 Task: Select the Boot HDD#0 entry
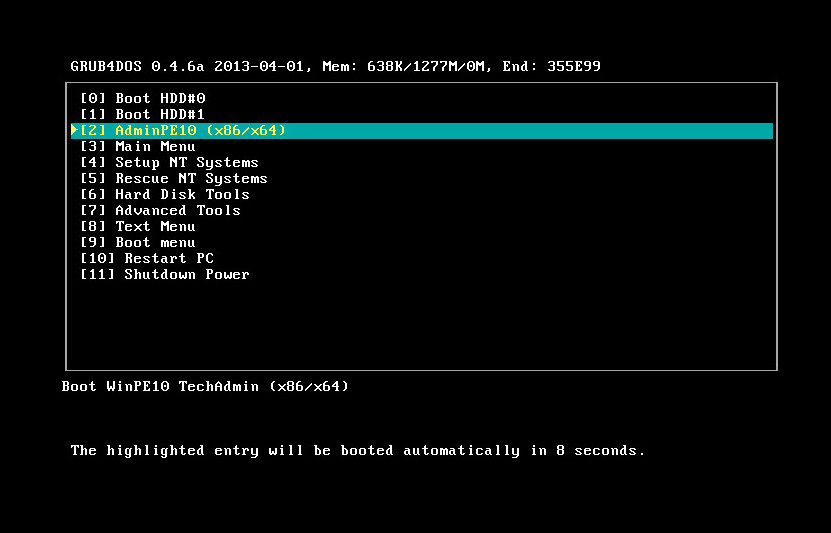click(148, 99)
